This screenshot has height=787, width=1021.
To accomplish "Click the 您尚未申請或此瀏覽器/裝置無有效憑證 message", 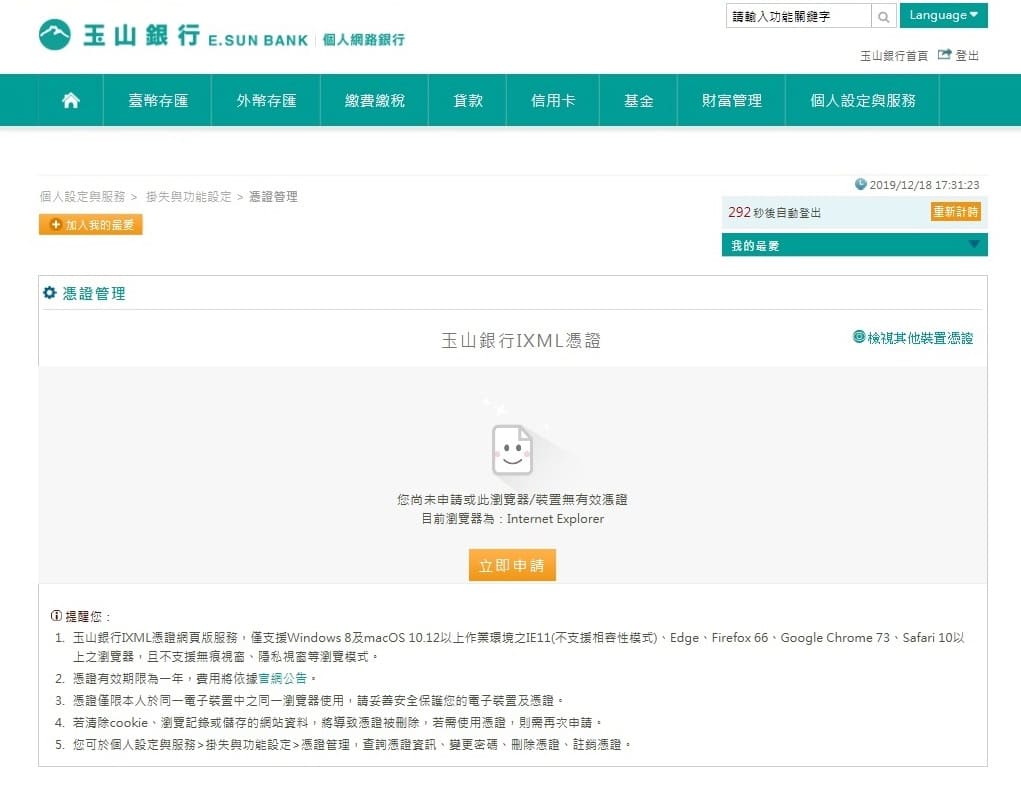I will 512,499.
